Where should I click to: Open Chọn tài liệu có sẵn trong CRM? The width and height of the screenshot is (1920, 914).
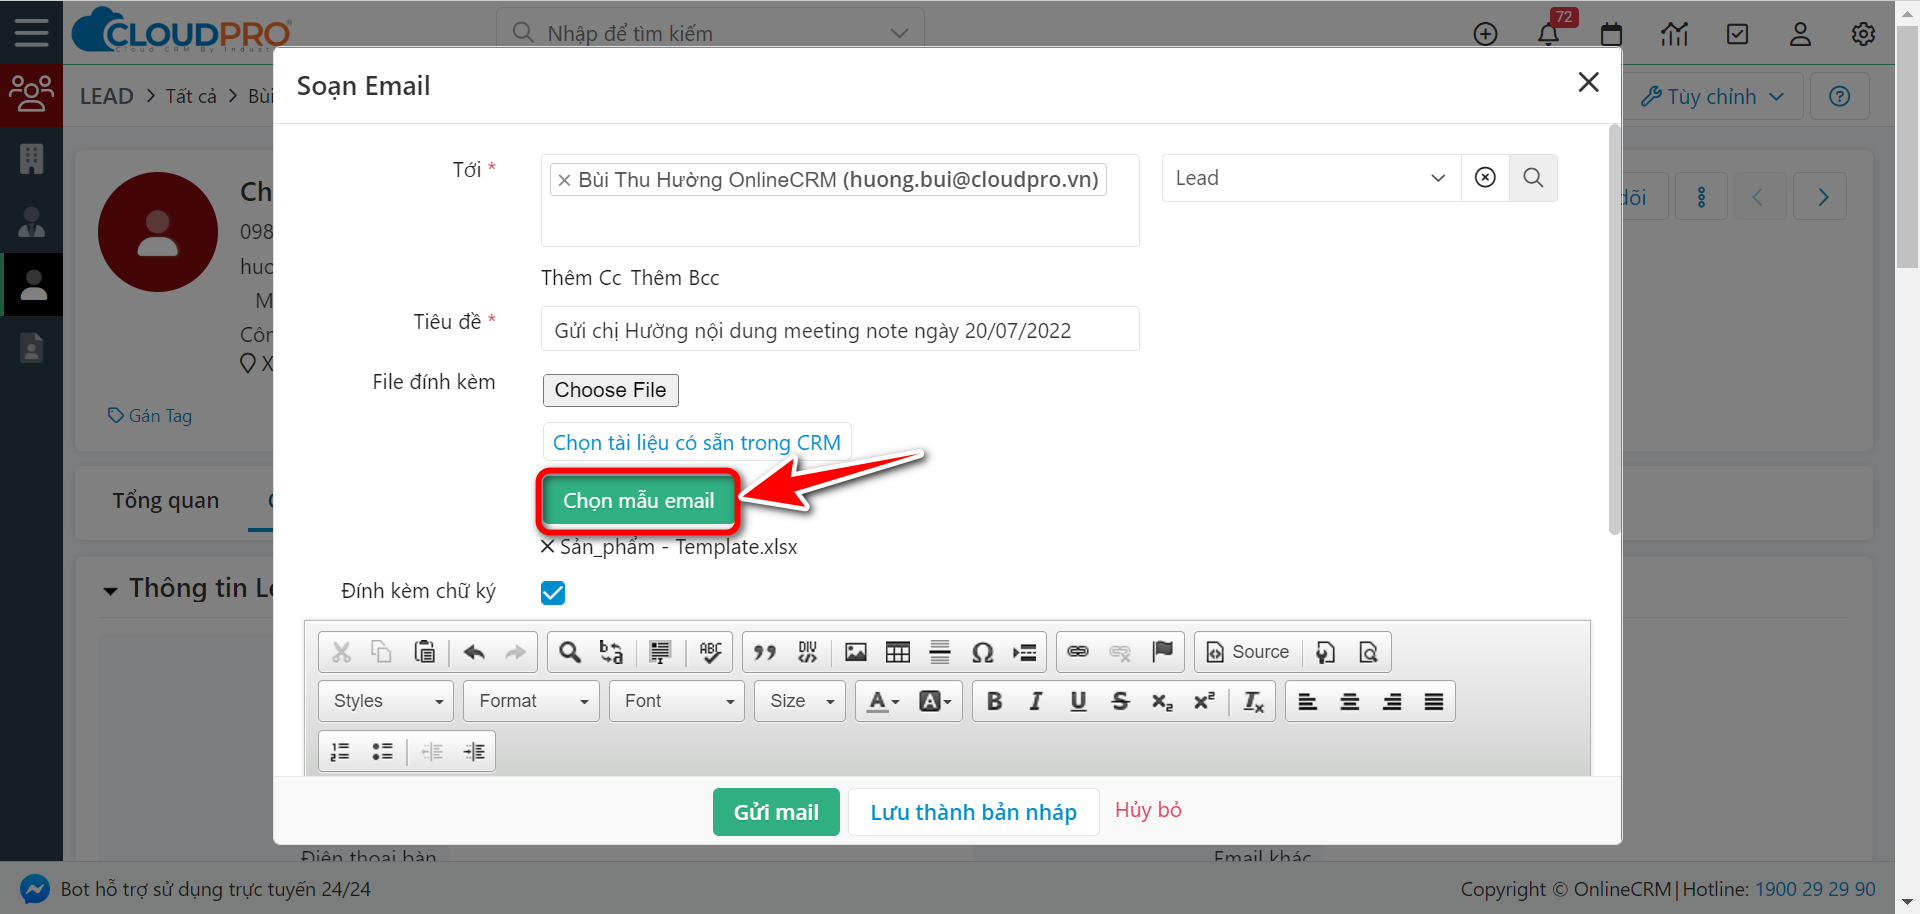tap(697, 443)
